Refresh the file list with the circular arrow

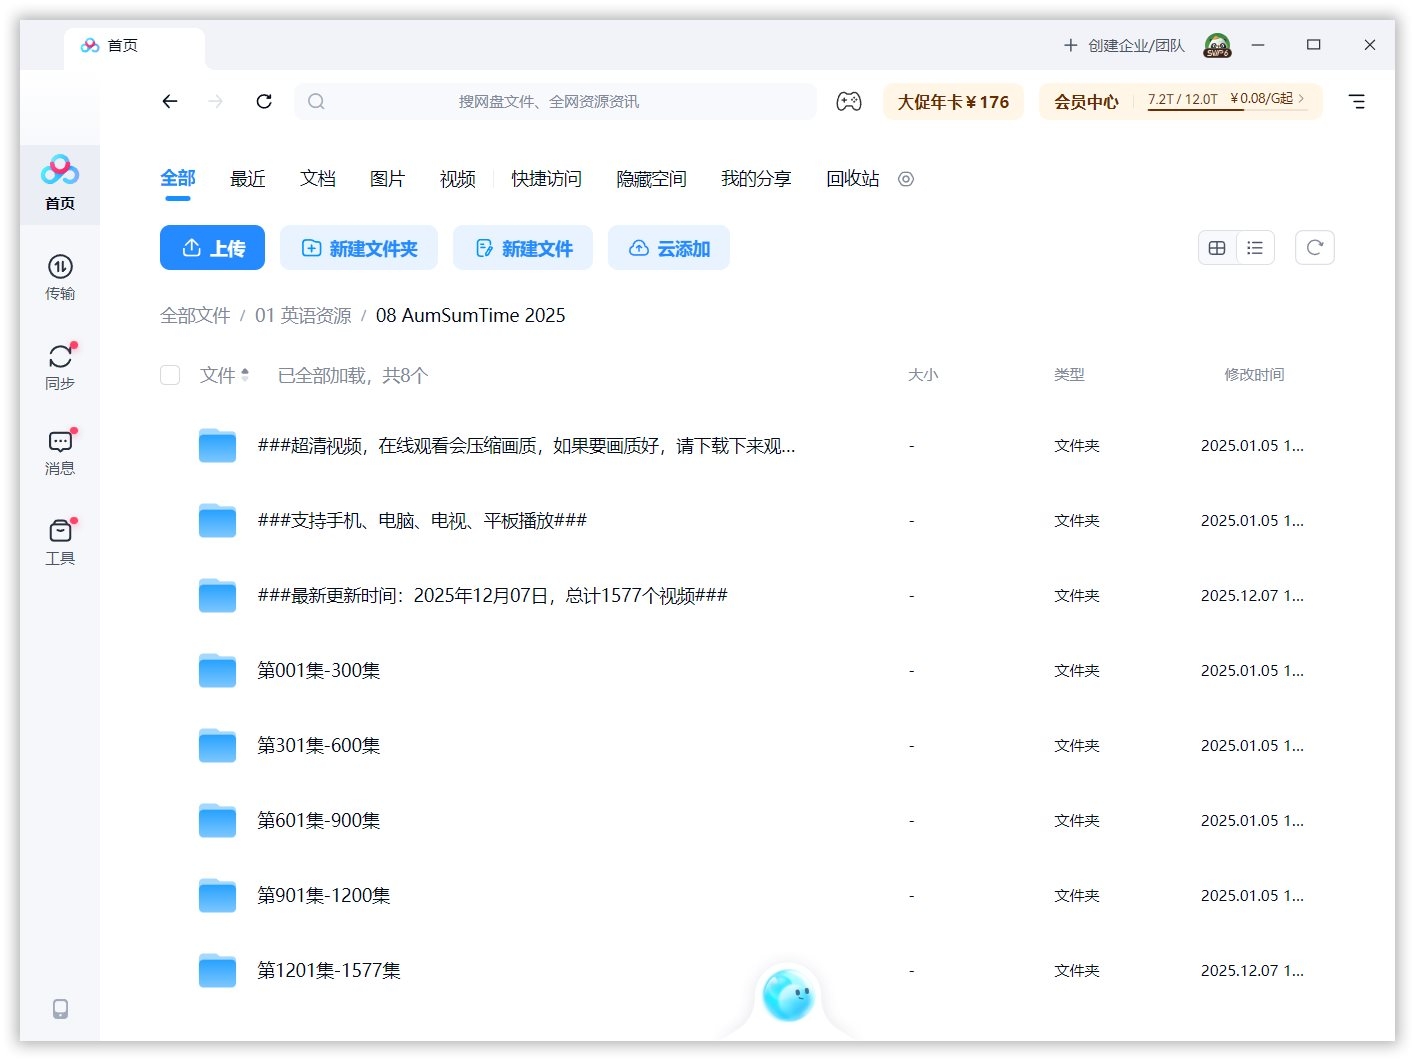click(1314, 247)
